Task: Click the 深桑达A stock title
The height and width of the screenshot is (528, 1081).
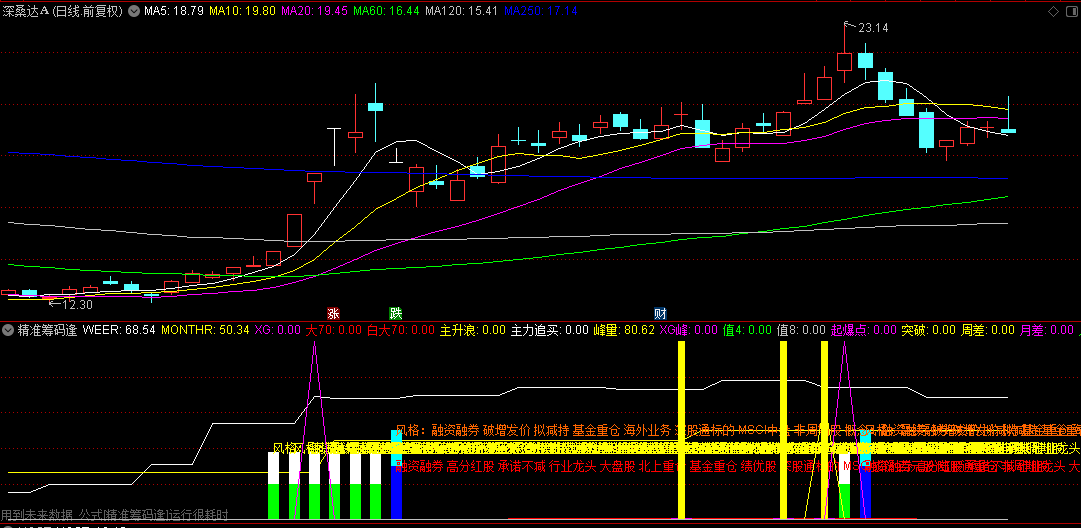Action: coord(62,11)
